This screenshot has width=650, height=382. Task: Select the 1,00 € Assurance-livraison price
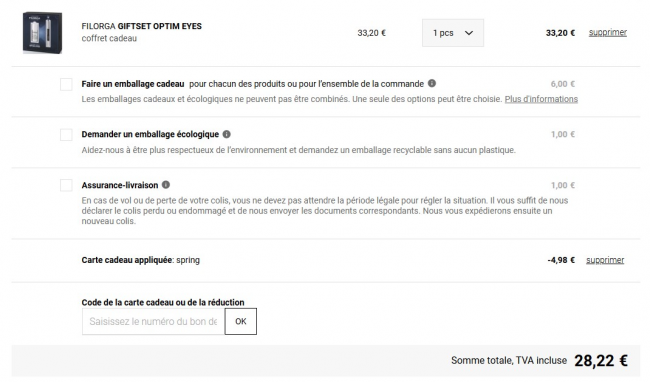[x=563, y=186]
